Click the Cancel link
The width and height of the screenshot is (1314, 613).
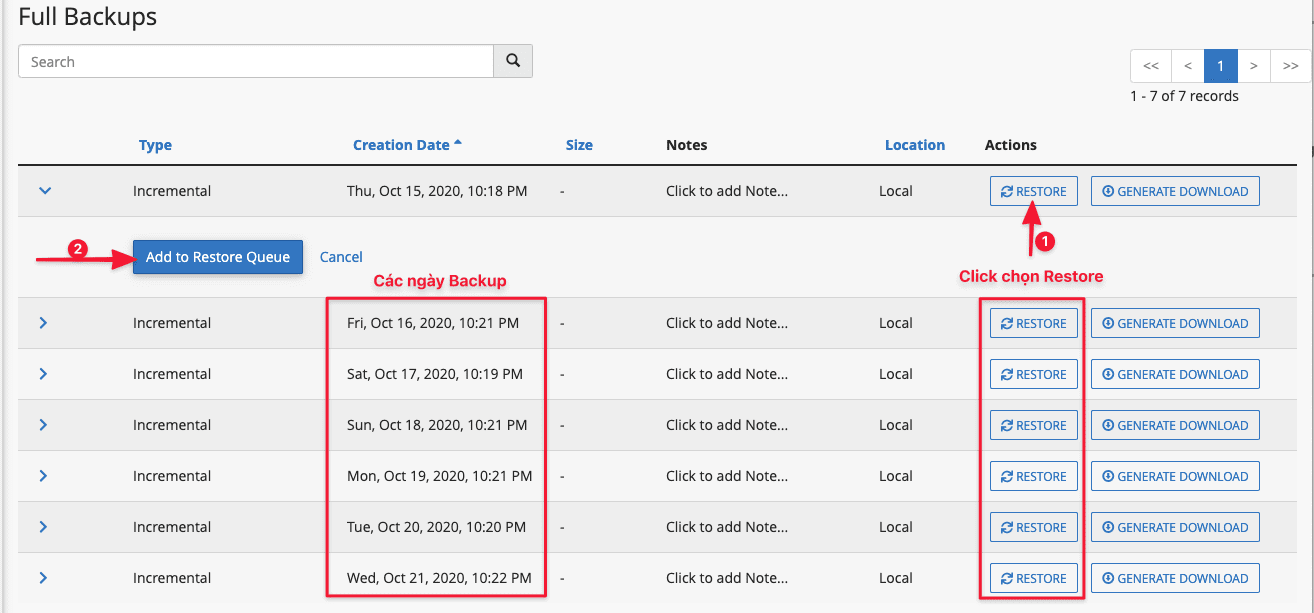(x=341, y=257)
